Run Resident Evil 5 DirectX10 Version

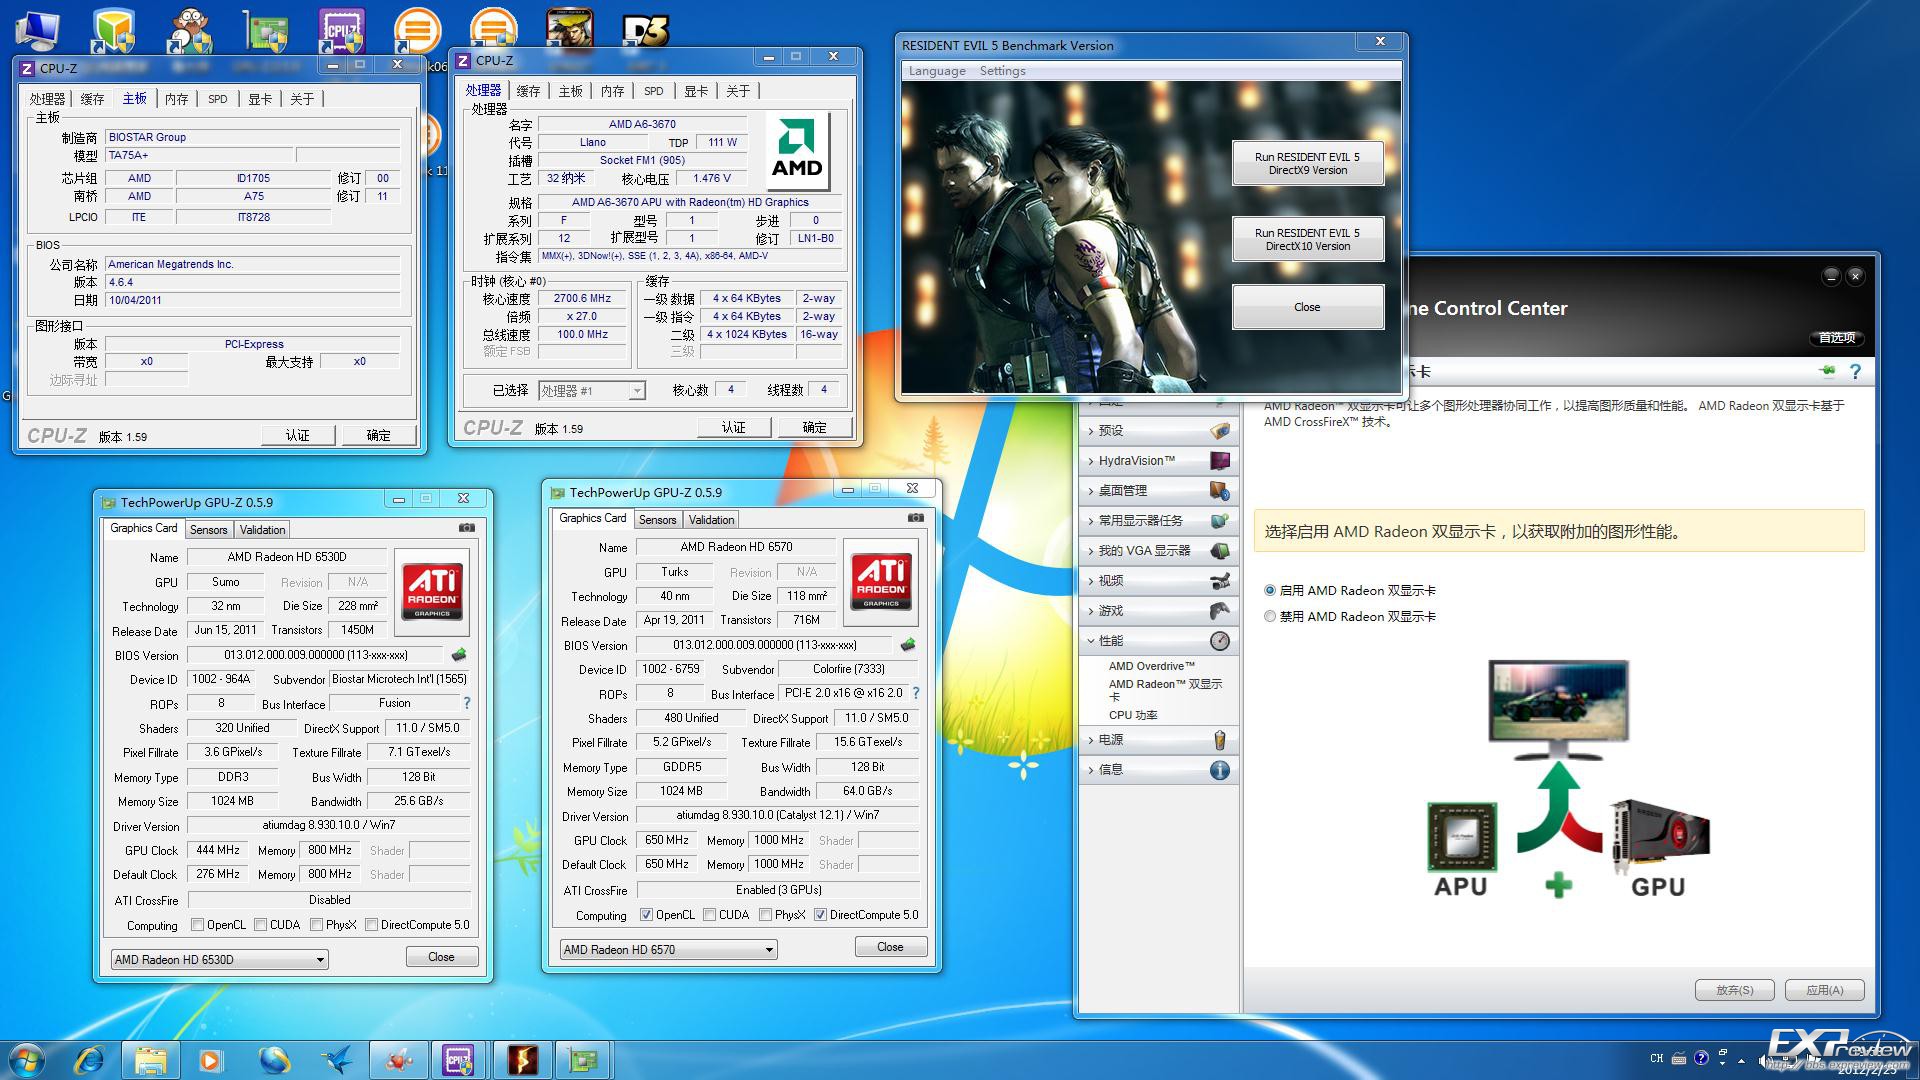1308,239
